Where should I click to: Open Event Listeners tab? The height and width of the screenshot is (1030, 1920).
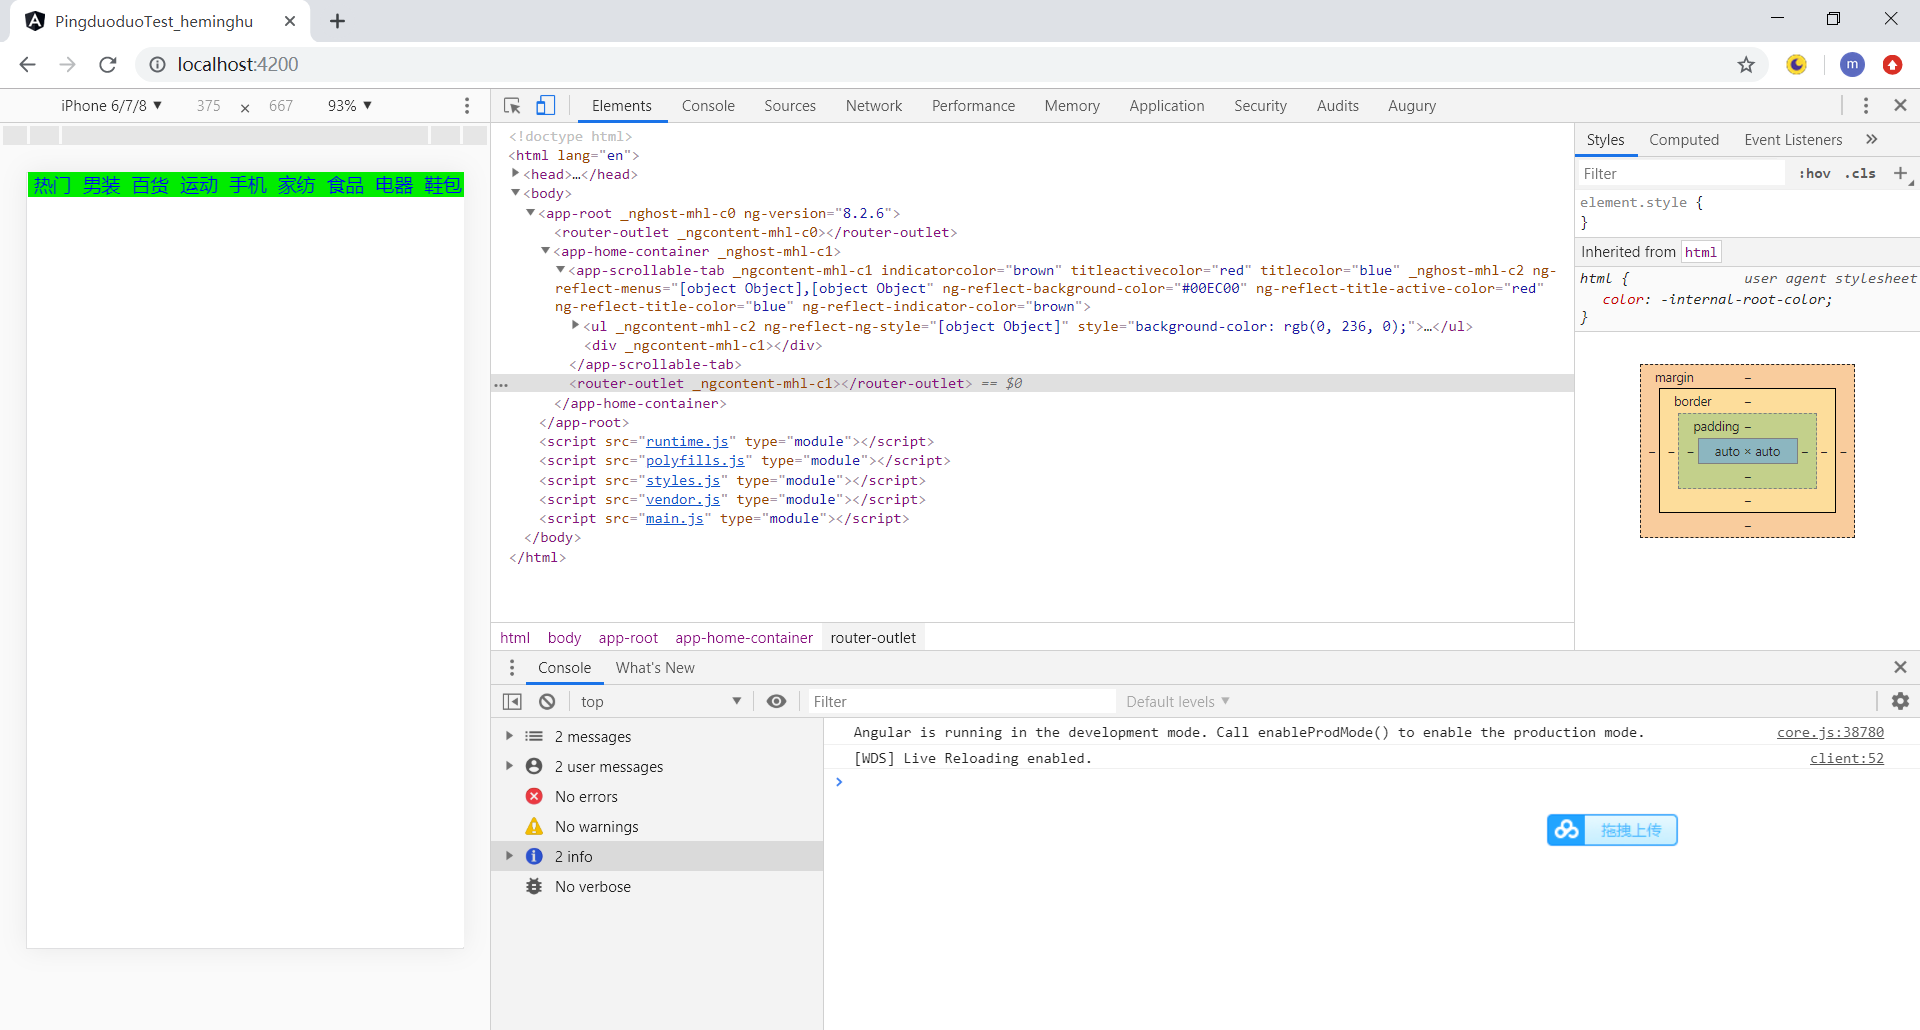click(x=1793, y=140)
